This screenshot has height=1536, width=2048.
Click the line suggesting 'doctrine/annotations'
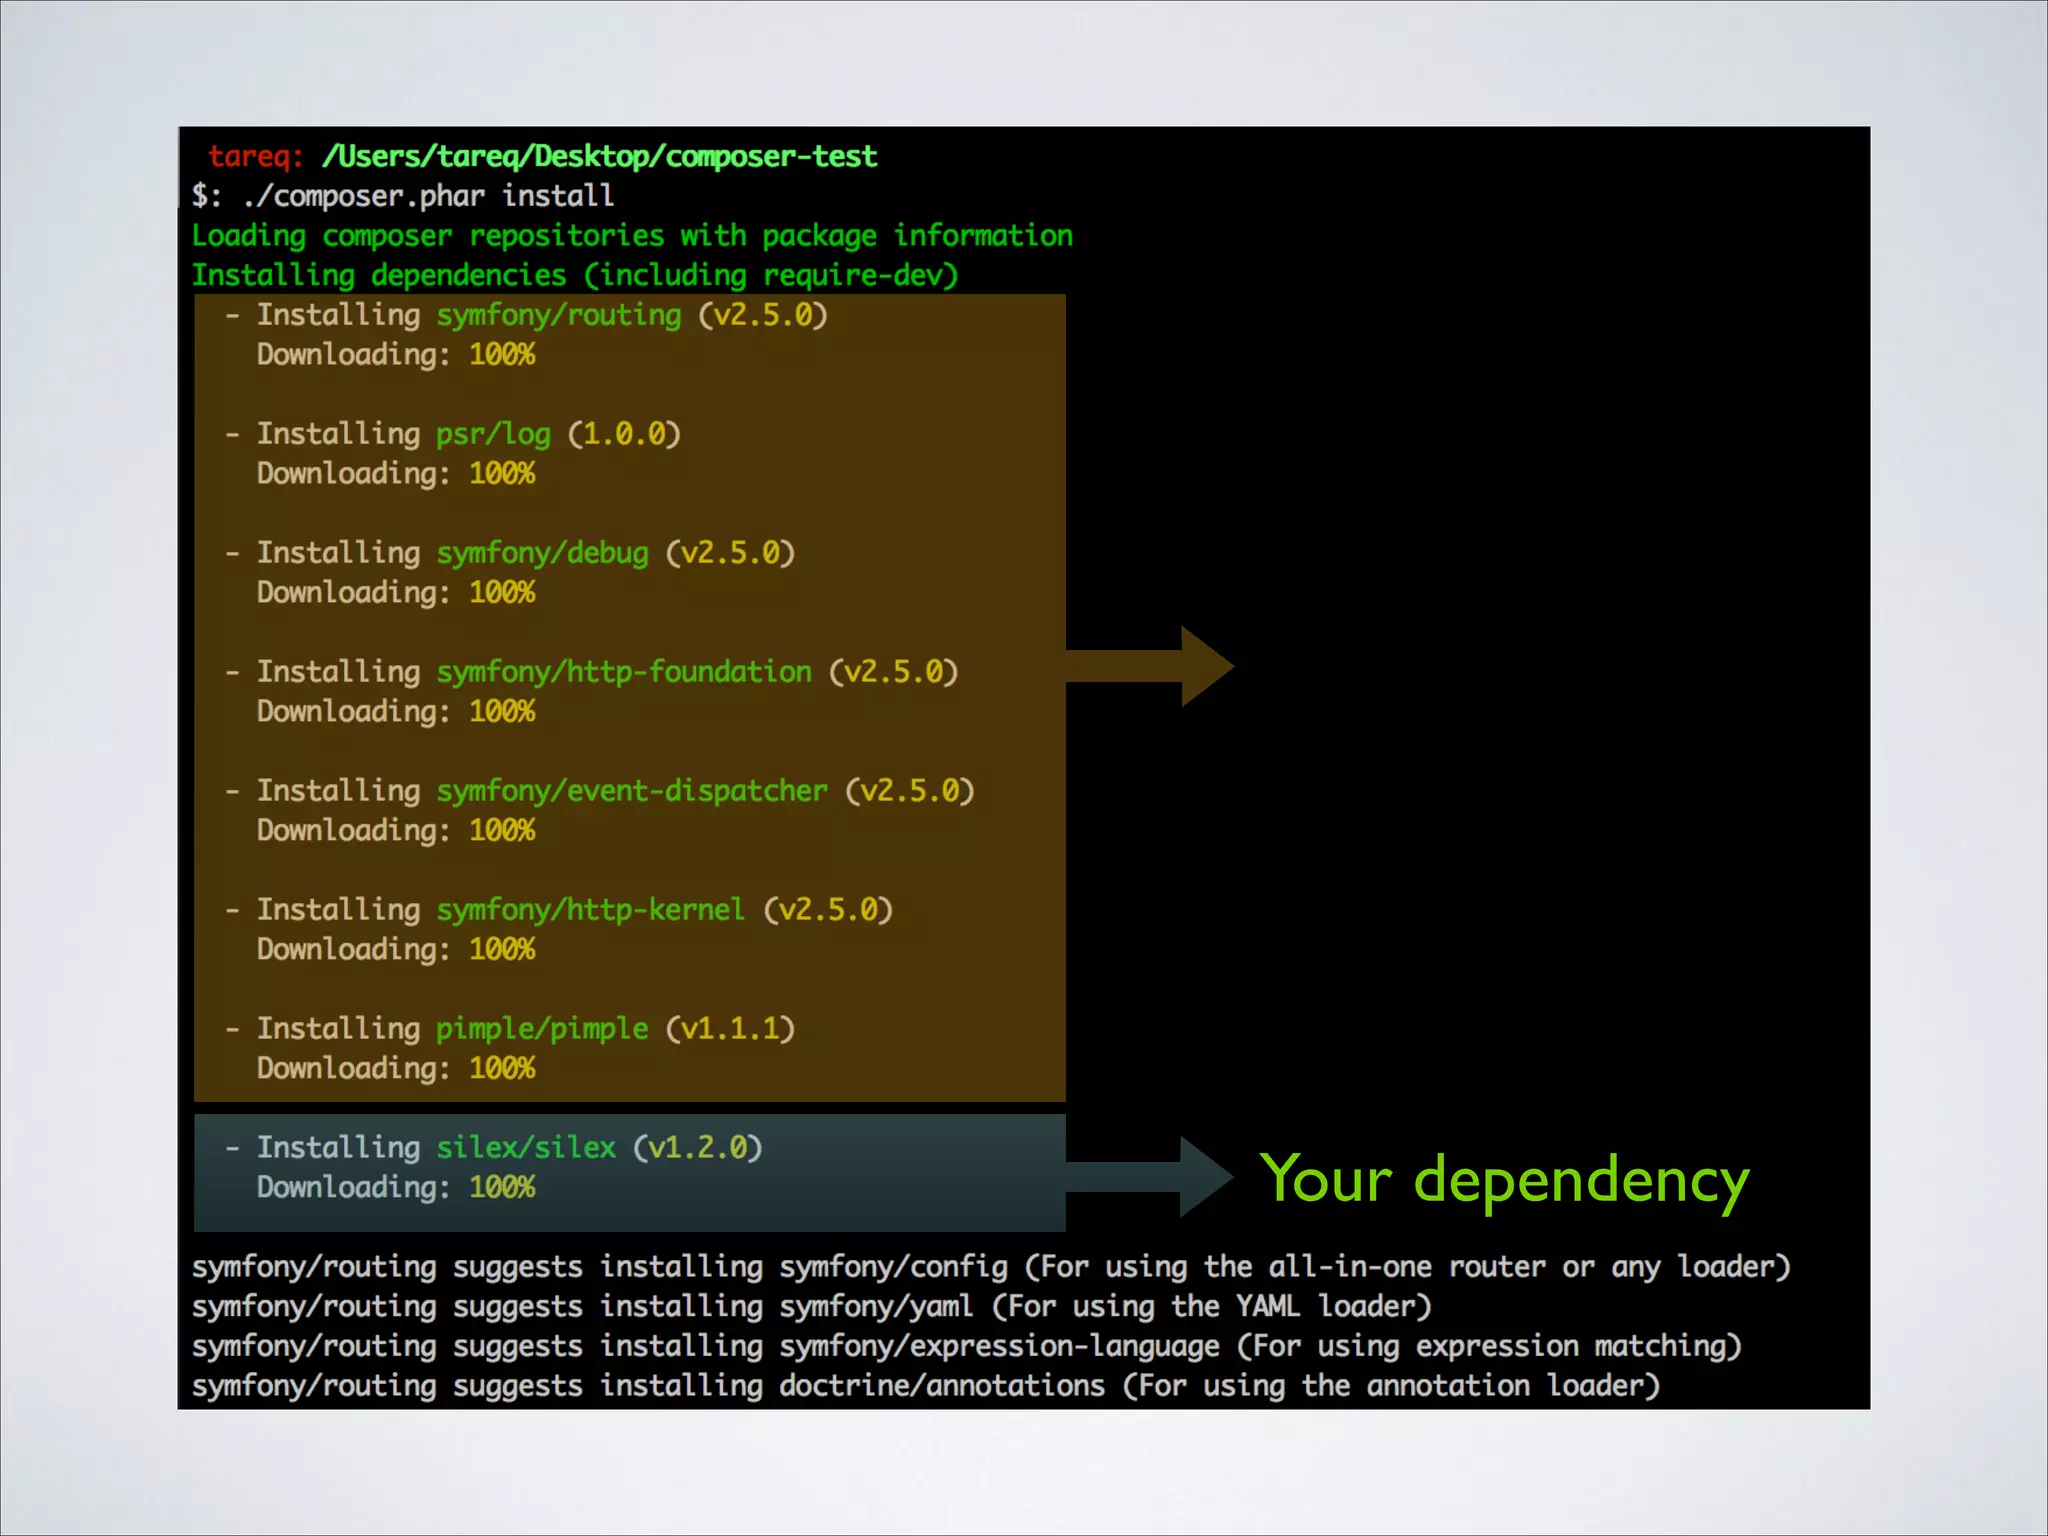[926, 1386]
